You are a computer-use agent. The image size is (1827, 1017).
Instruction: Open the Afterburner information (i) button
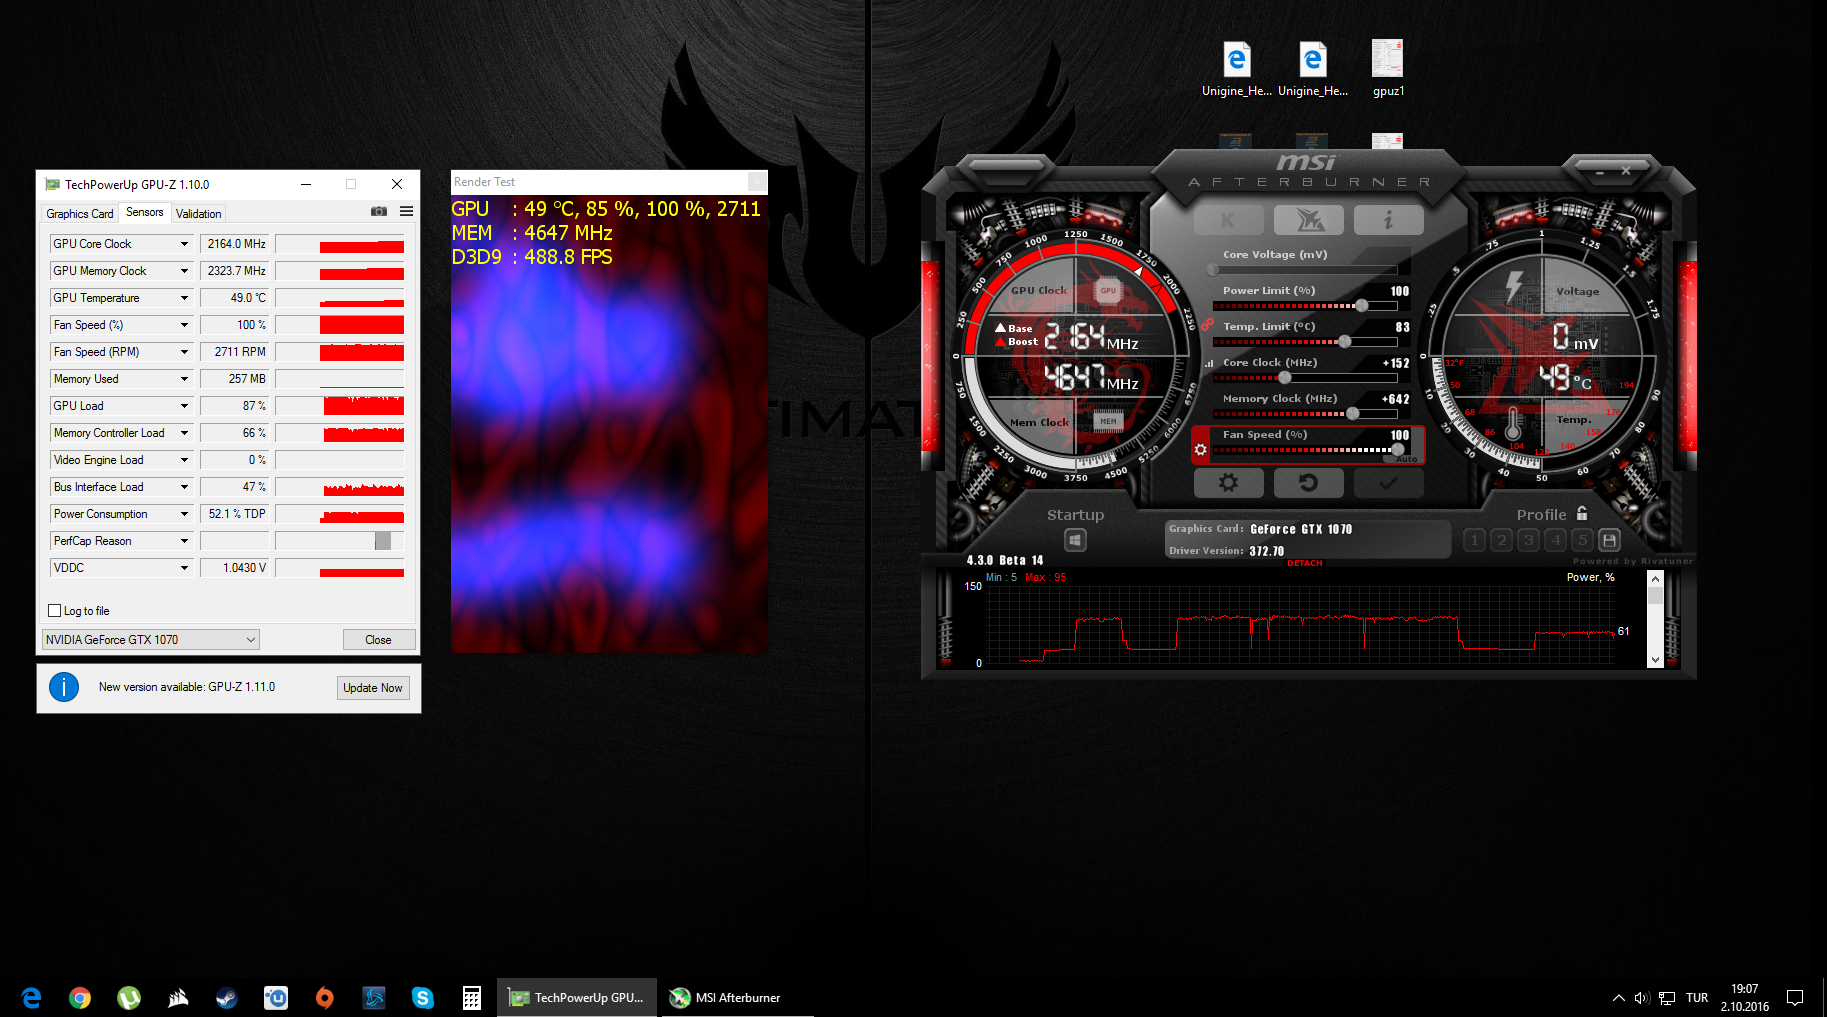click(x=1388, y=220)
